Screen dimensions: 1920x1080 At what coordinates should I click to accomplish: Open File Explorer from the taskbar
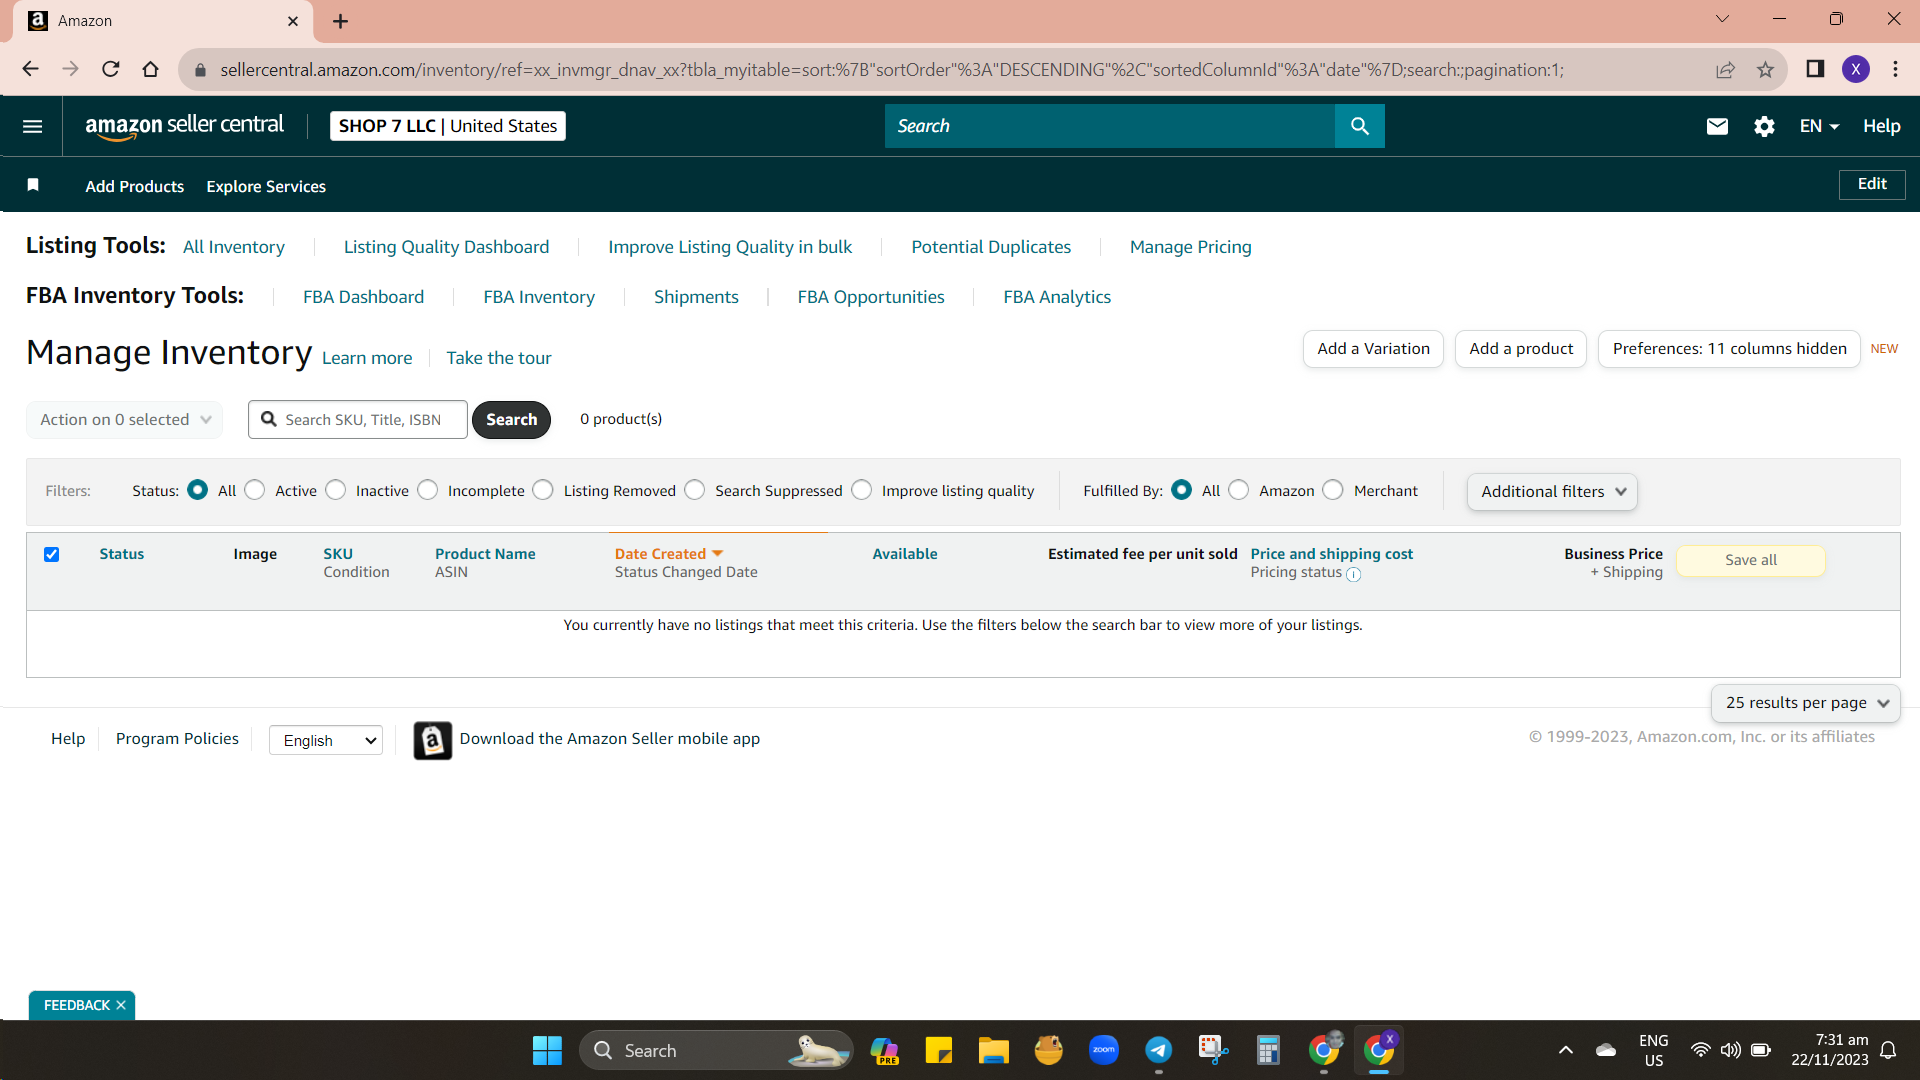click(993, 1050)
